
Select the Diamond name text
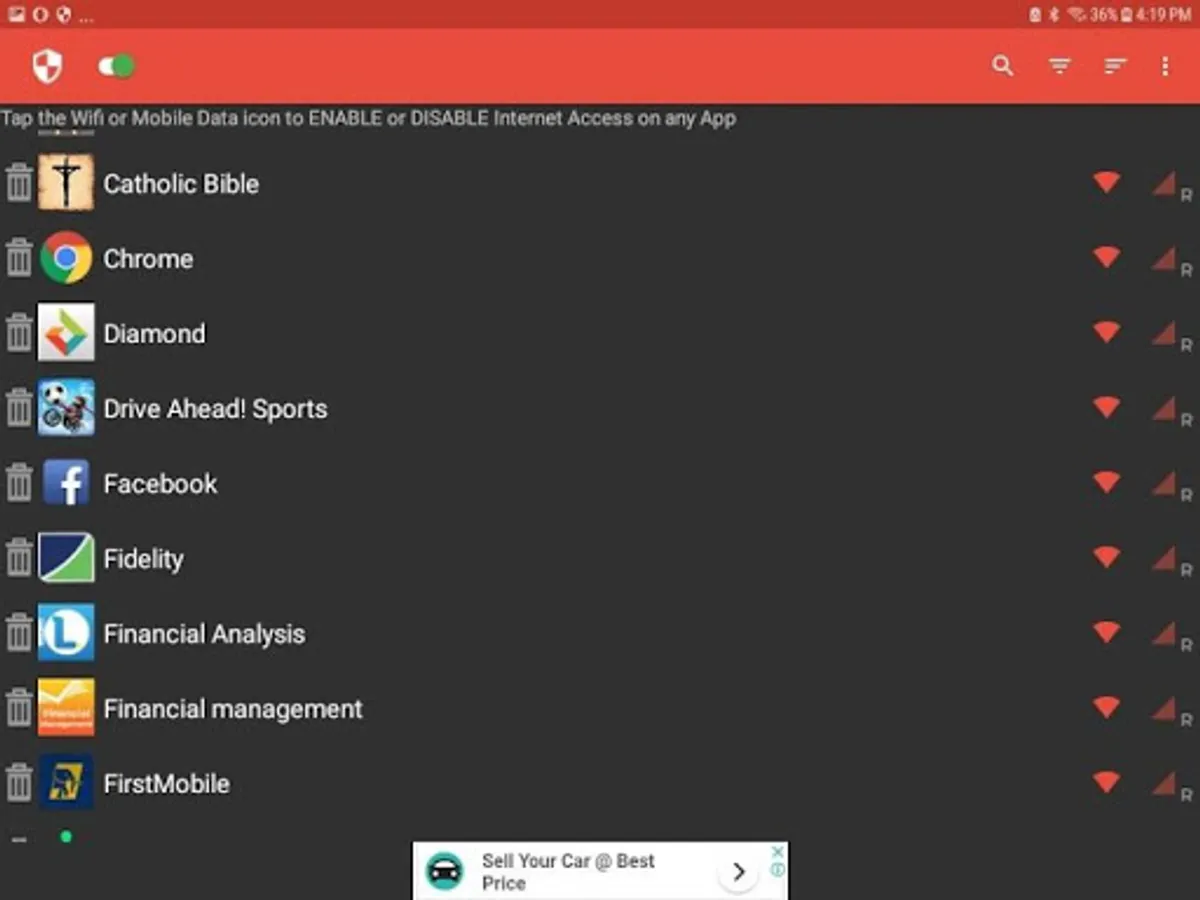pos(154,334)
